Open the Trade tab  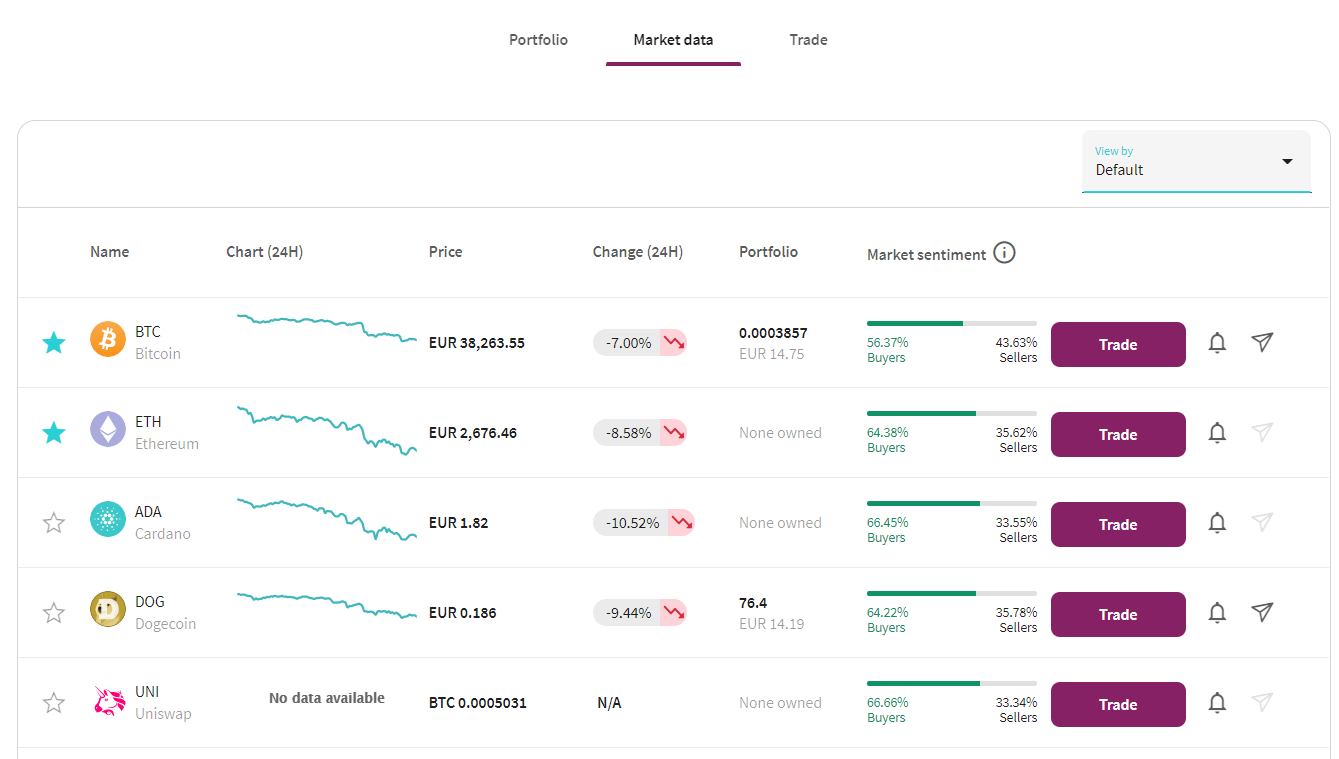pos(808,40)
